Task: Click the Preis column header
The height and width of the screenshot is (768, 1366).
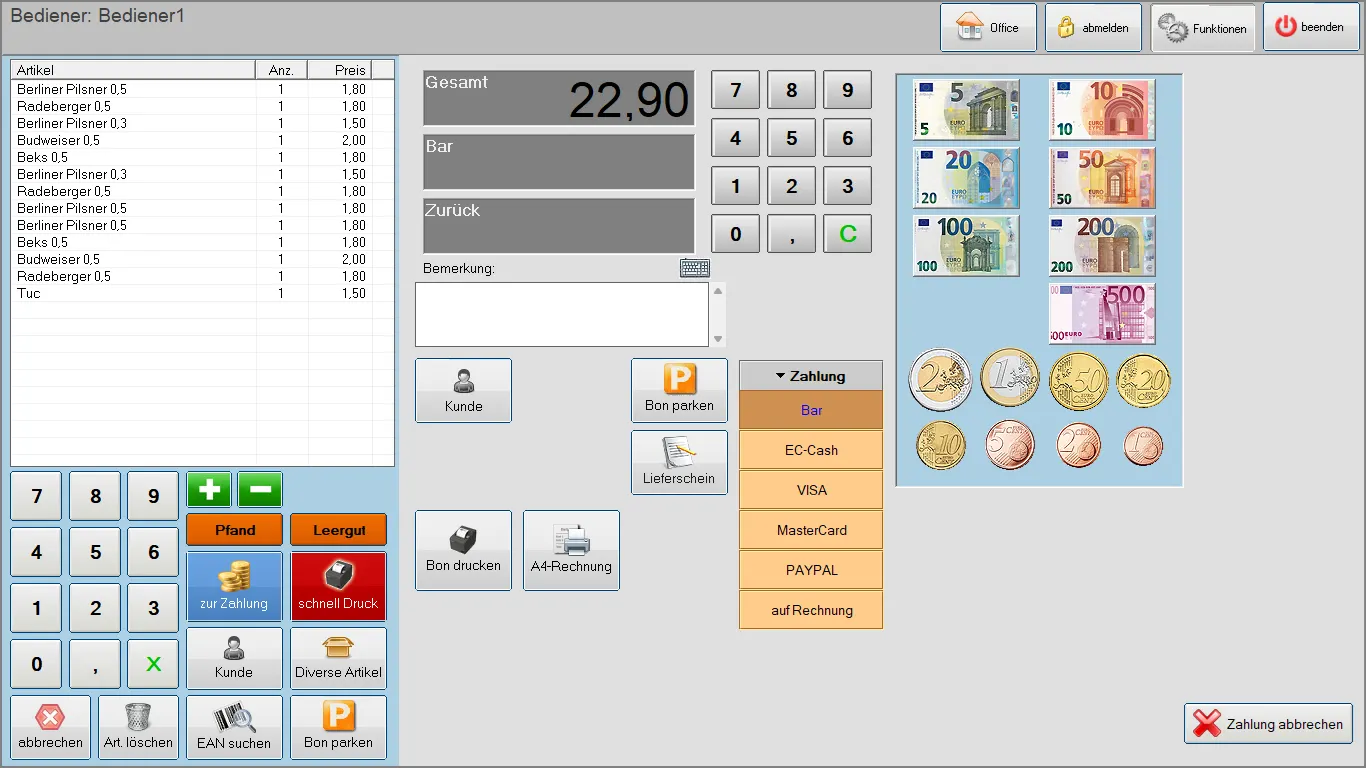Action: click(338, 70)
